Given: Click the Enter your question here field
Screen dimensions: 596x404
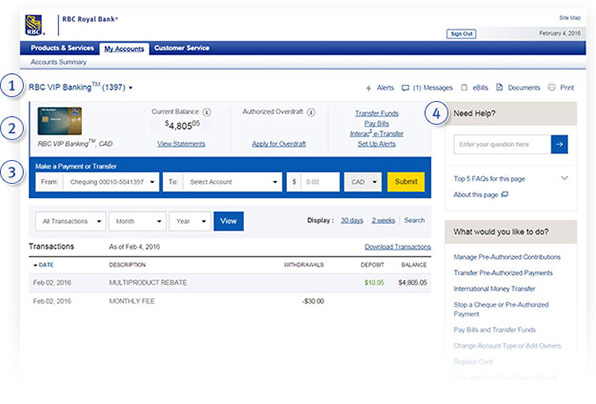Looking at the screenshot, I should (x=502, y=144).
